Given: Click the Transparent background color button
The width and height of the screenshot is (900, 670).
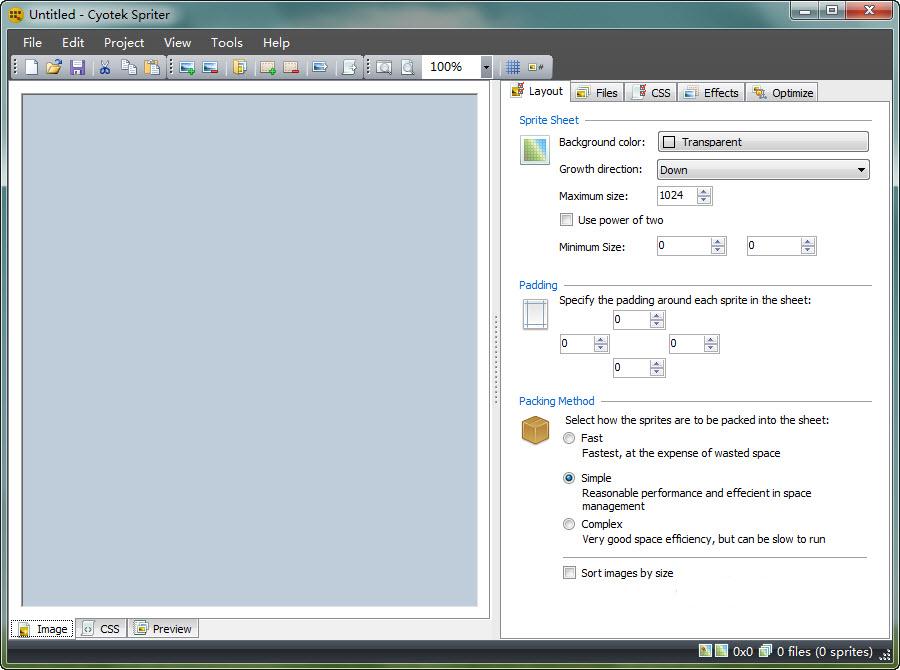Looking at the screenshot, I should 763,142.
